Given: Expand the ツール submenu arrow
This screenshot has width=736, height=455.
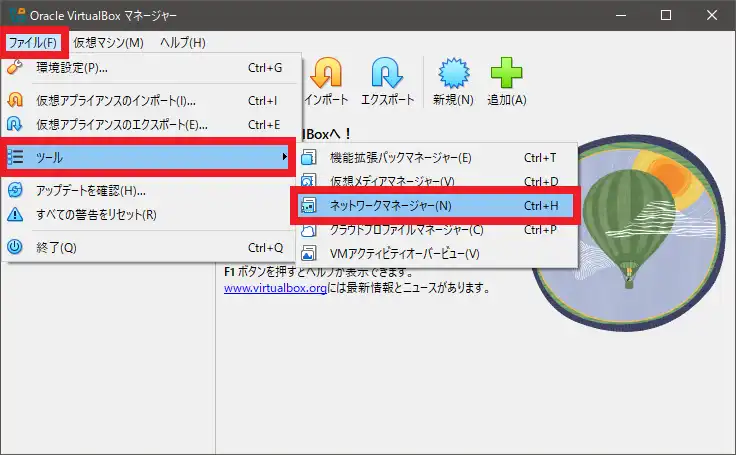Looking at the screenshot, I should (x=285, y=157).
